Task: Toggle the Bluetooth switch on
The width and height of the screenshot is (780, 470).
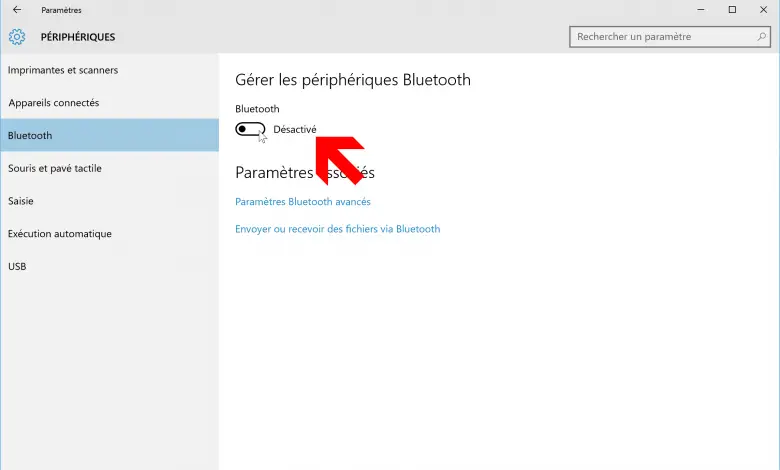Action: pos(250,129)
